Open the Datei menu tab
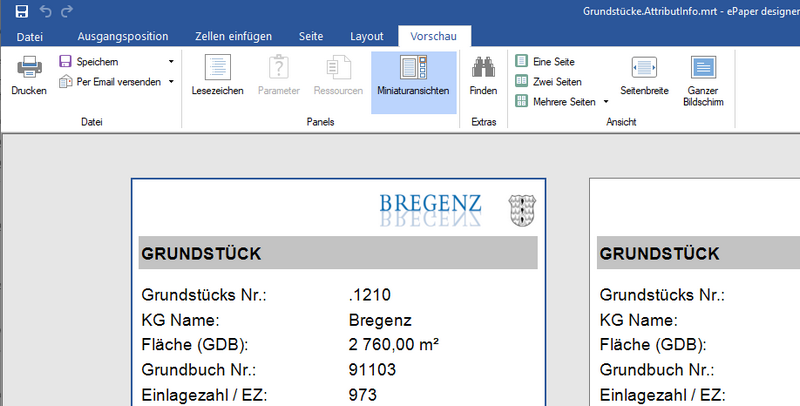Viewport: 800px width, 406px height. coord(31,37)
